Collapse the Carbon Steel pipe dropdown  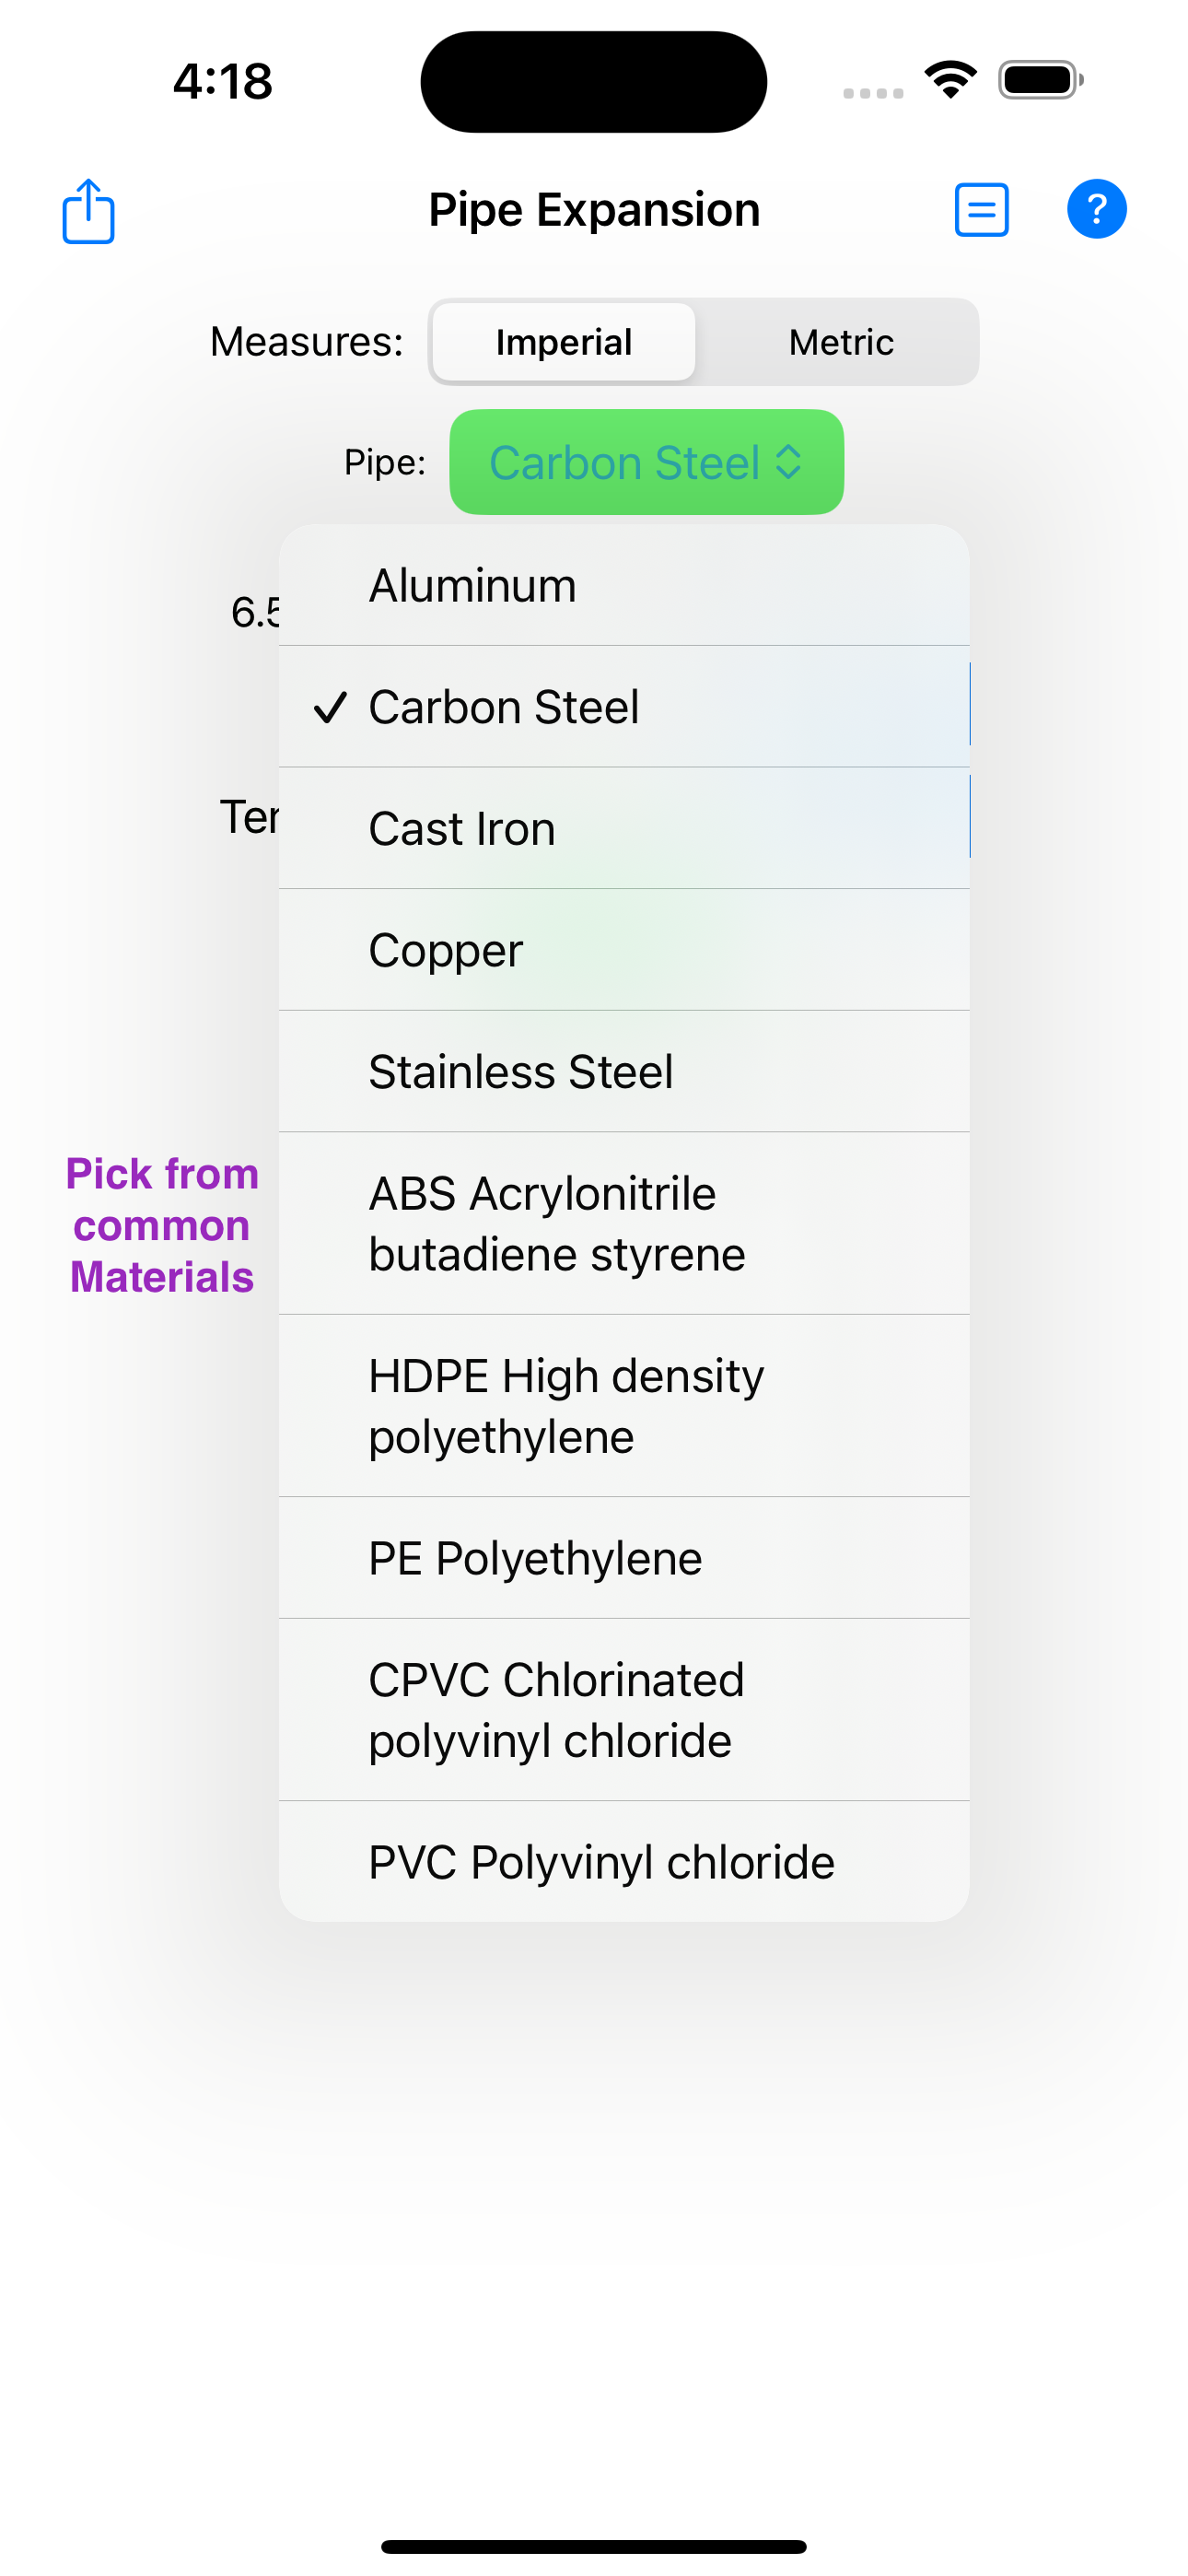[x=646, y=462]
